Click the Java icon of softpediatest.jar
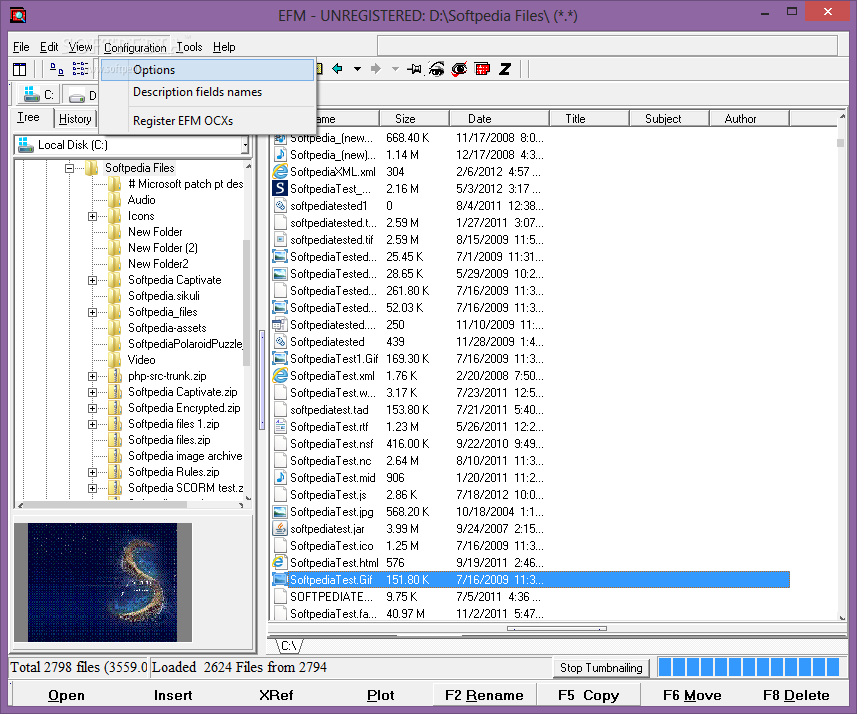The image size is (857, 714). point(280,529)
